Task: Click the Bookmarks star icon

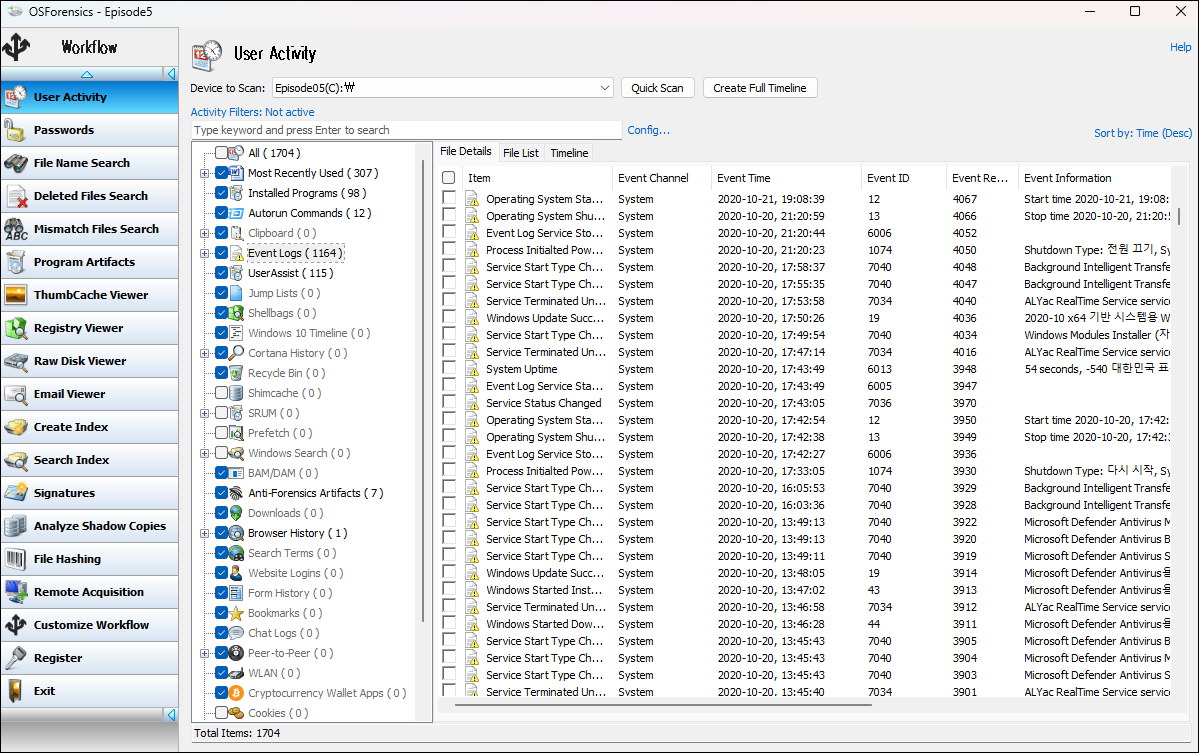Action: pyautogui.click(x=236, y=613)
